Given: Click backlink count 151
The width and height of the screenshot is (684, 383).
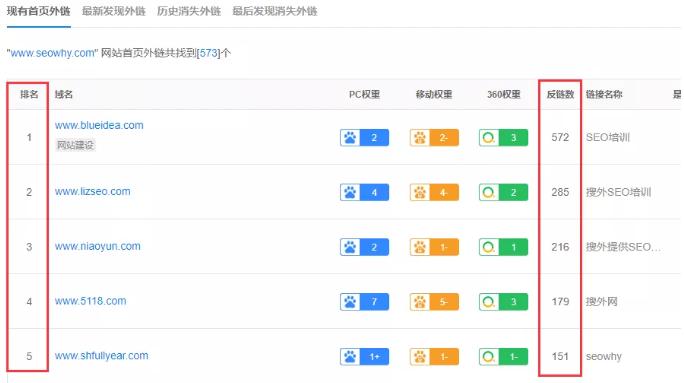Looking at the screenshot, I should pos(560,357).
